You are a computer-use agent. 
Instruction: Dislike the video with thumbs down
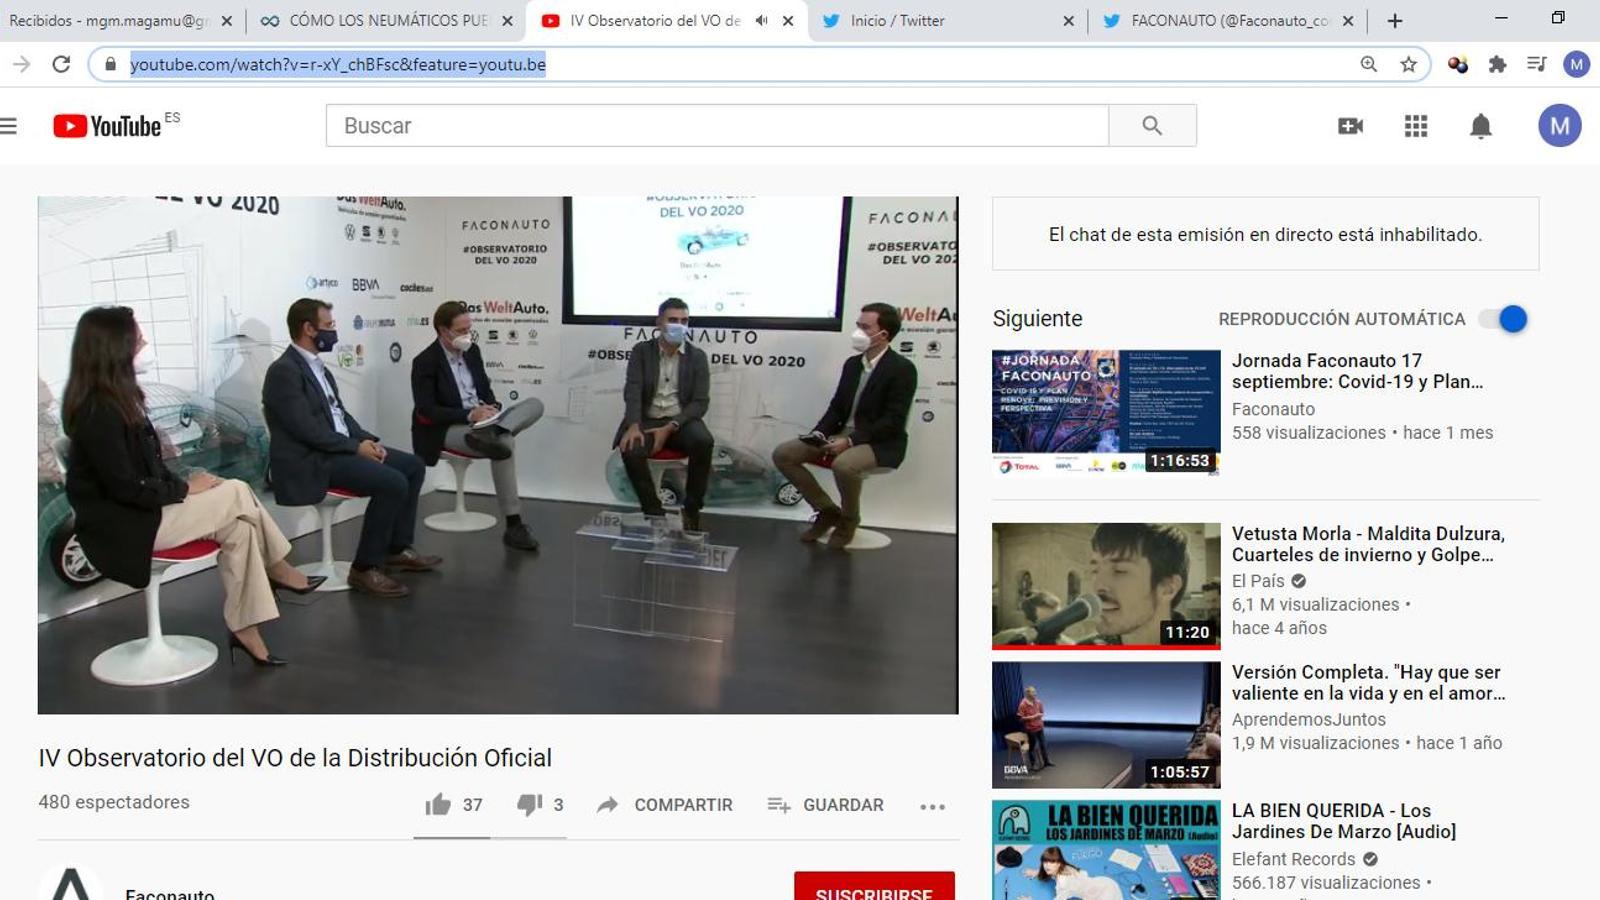[529, 805]
